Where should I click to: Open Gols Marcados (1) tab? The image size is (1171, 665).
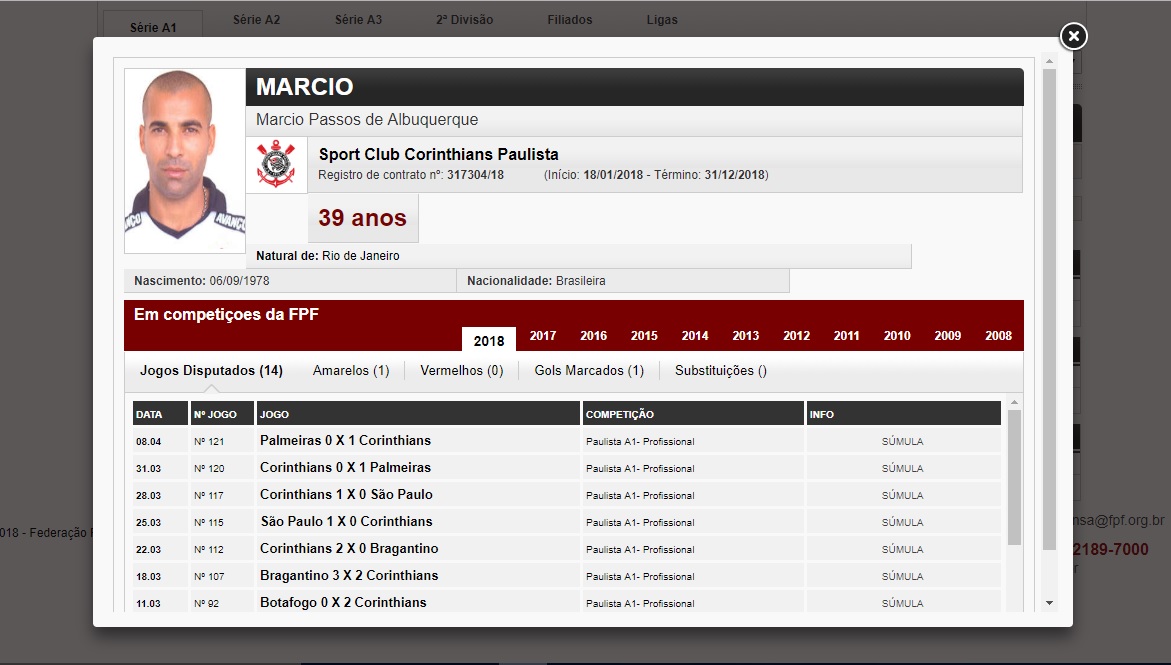pyautogui.click(x=589, y=371)
